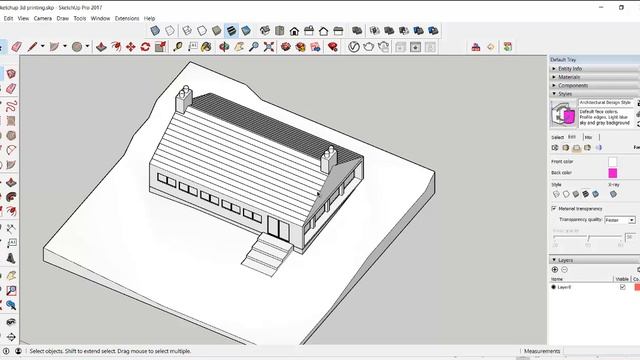
Task: Open the Arc tool dropdown arrow
Action: (65, 47)
